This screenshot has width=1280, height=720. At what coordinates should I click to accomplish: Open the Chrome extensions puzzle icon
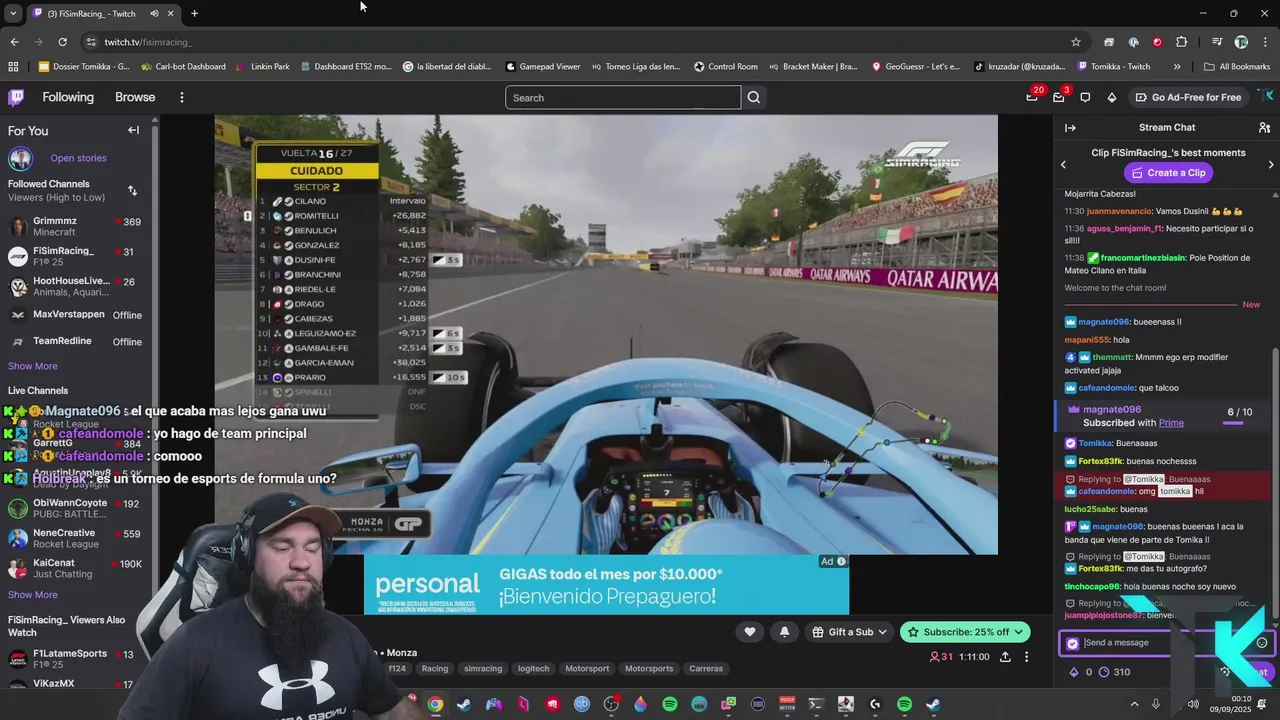point(1182,42)
